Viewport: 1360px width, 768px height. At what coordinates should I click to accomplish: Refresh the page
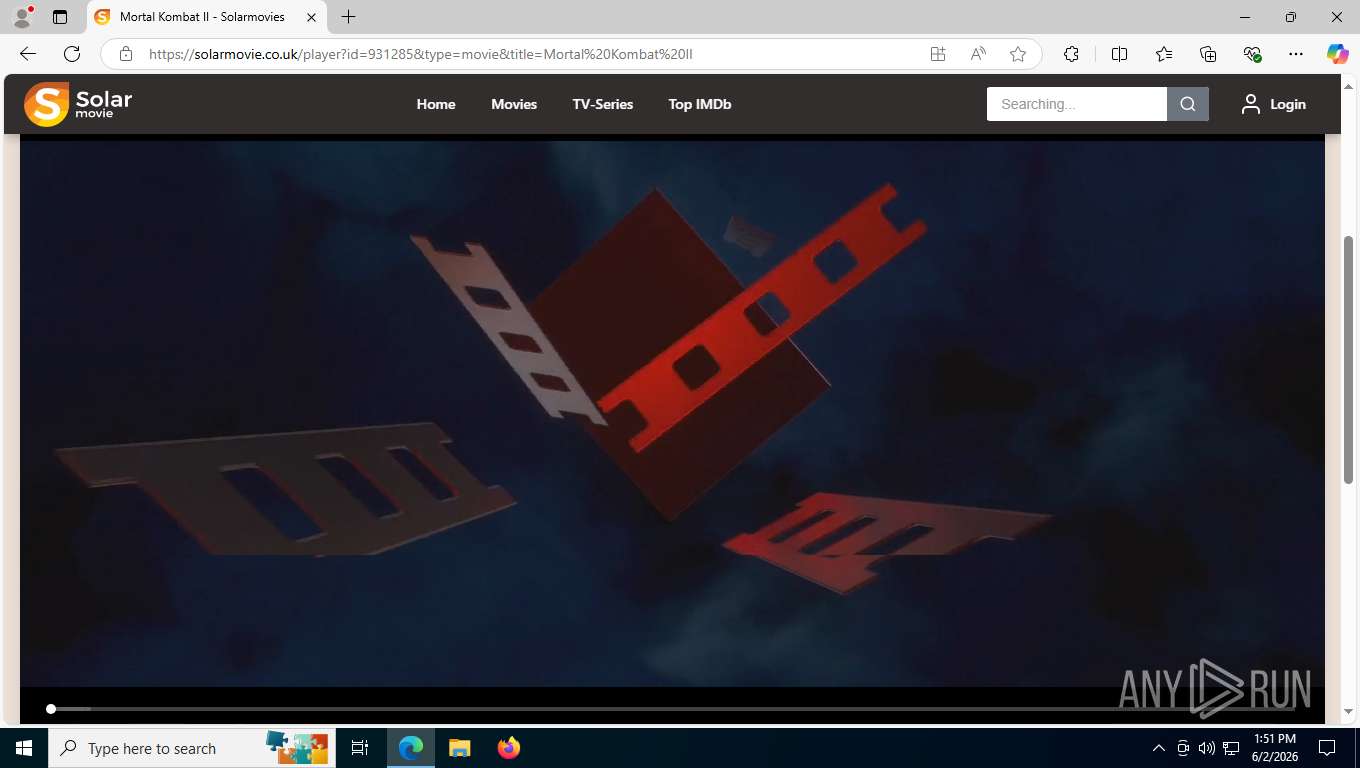72,54
